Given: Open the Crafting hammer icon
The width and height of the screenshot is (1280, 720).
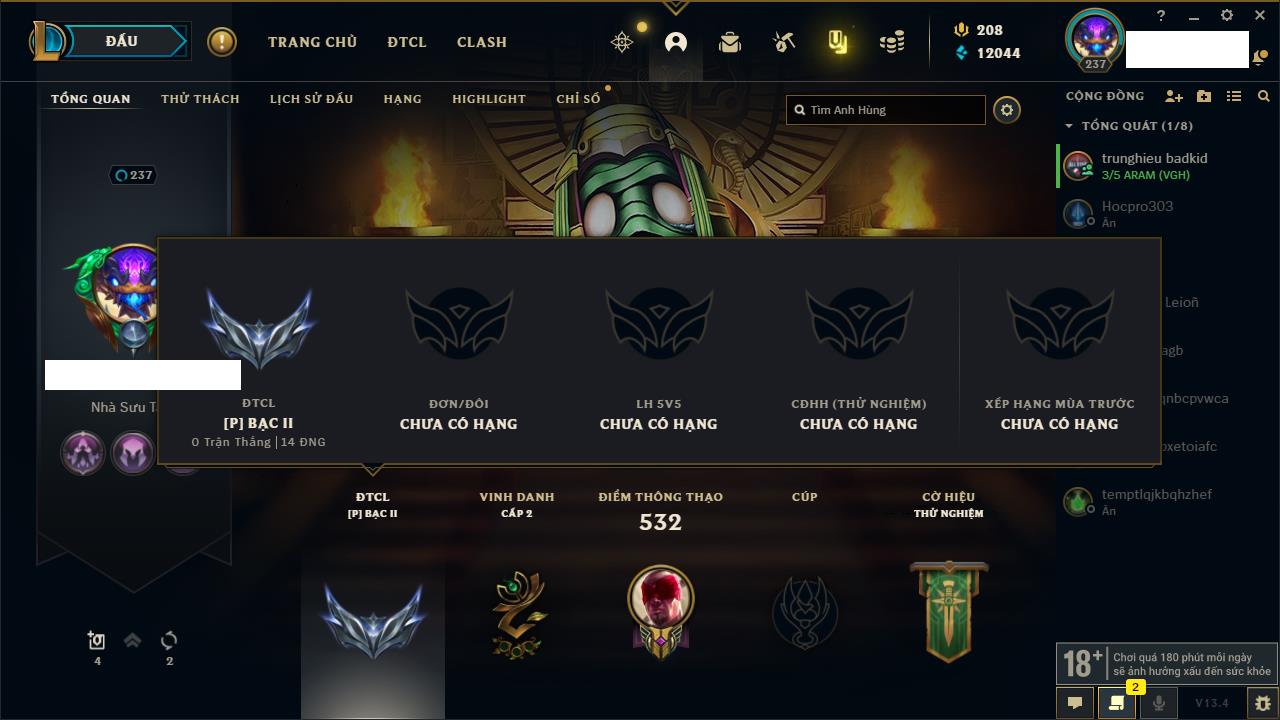Looking at the screenshot, I should [783, 42].
